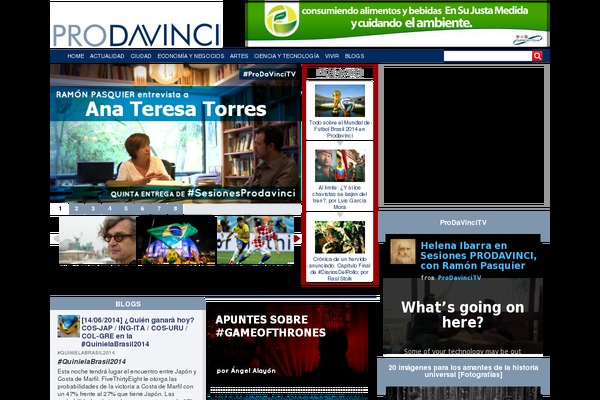Open 'Helena Ibarra en Sesiones PRODAVINCI' video title
Image resolution: width=600 pixels, height=400 pixels.
[x=478, y=255]
